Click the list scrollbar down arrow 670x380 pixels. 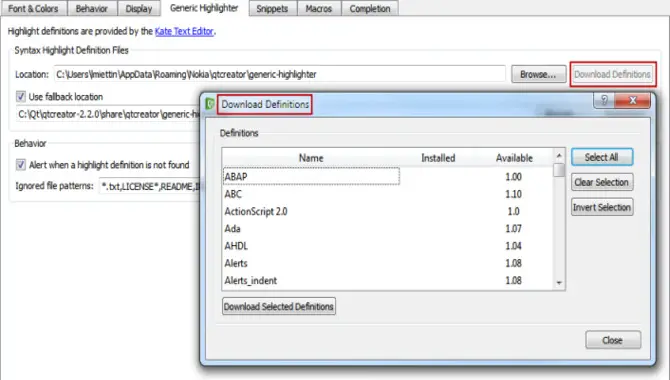pos(559,283)
